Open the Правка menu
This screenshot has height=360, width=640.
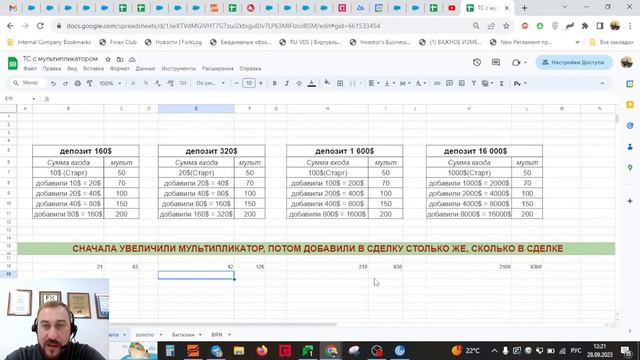(52, 69)
